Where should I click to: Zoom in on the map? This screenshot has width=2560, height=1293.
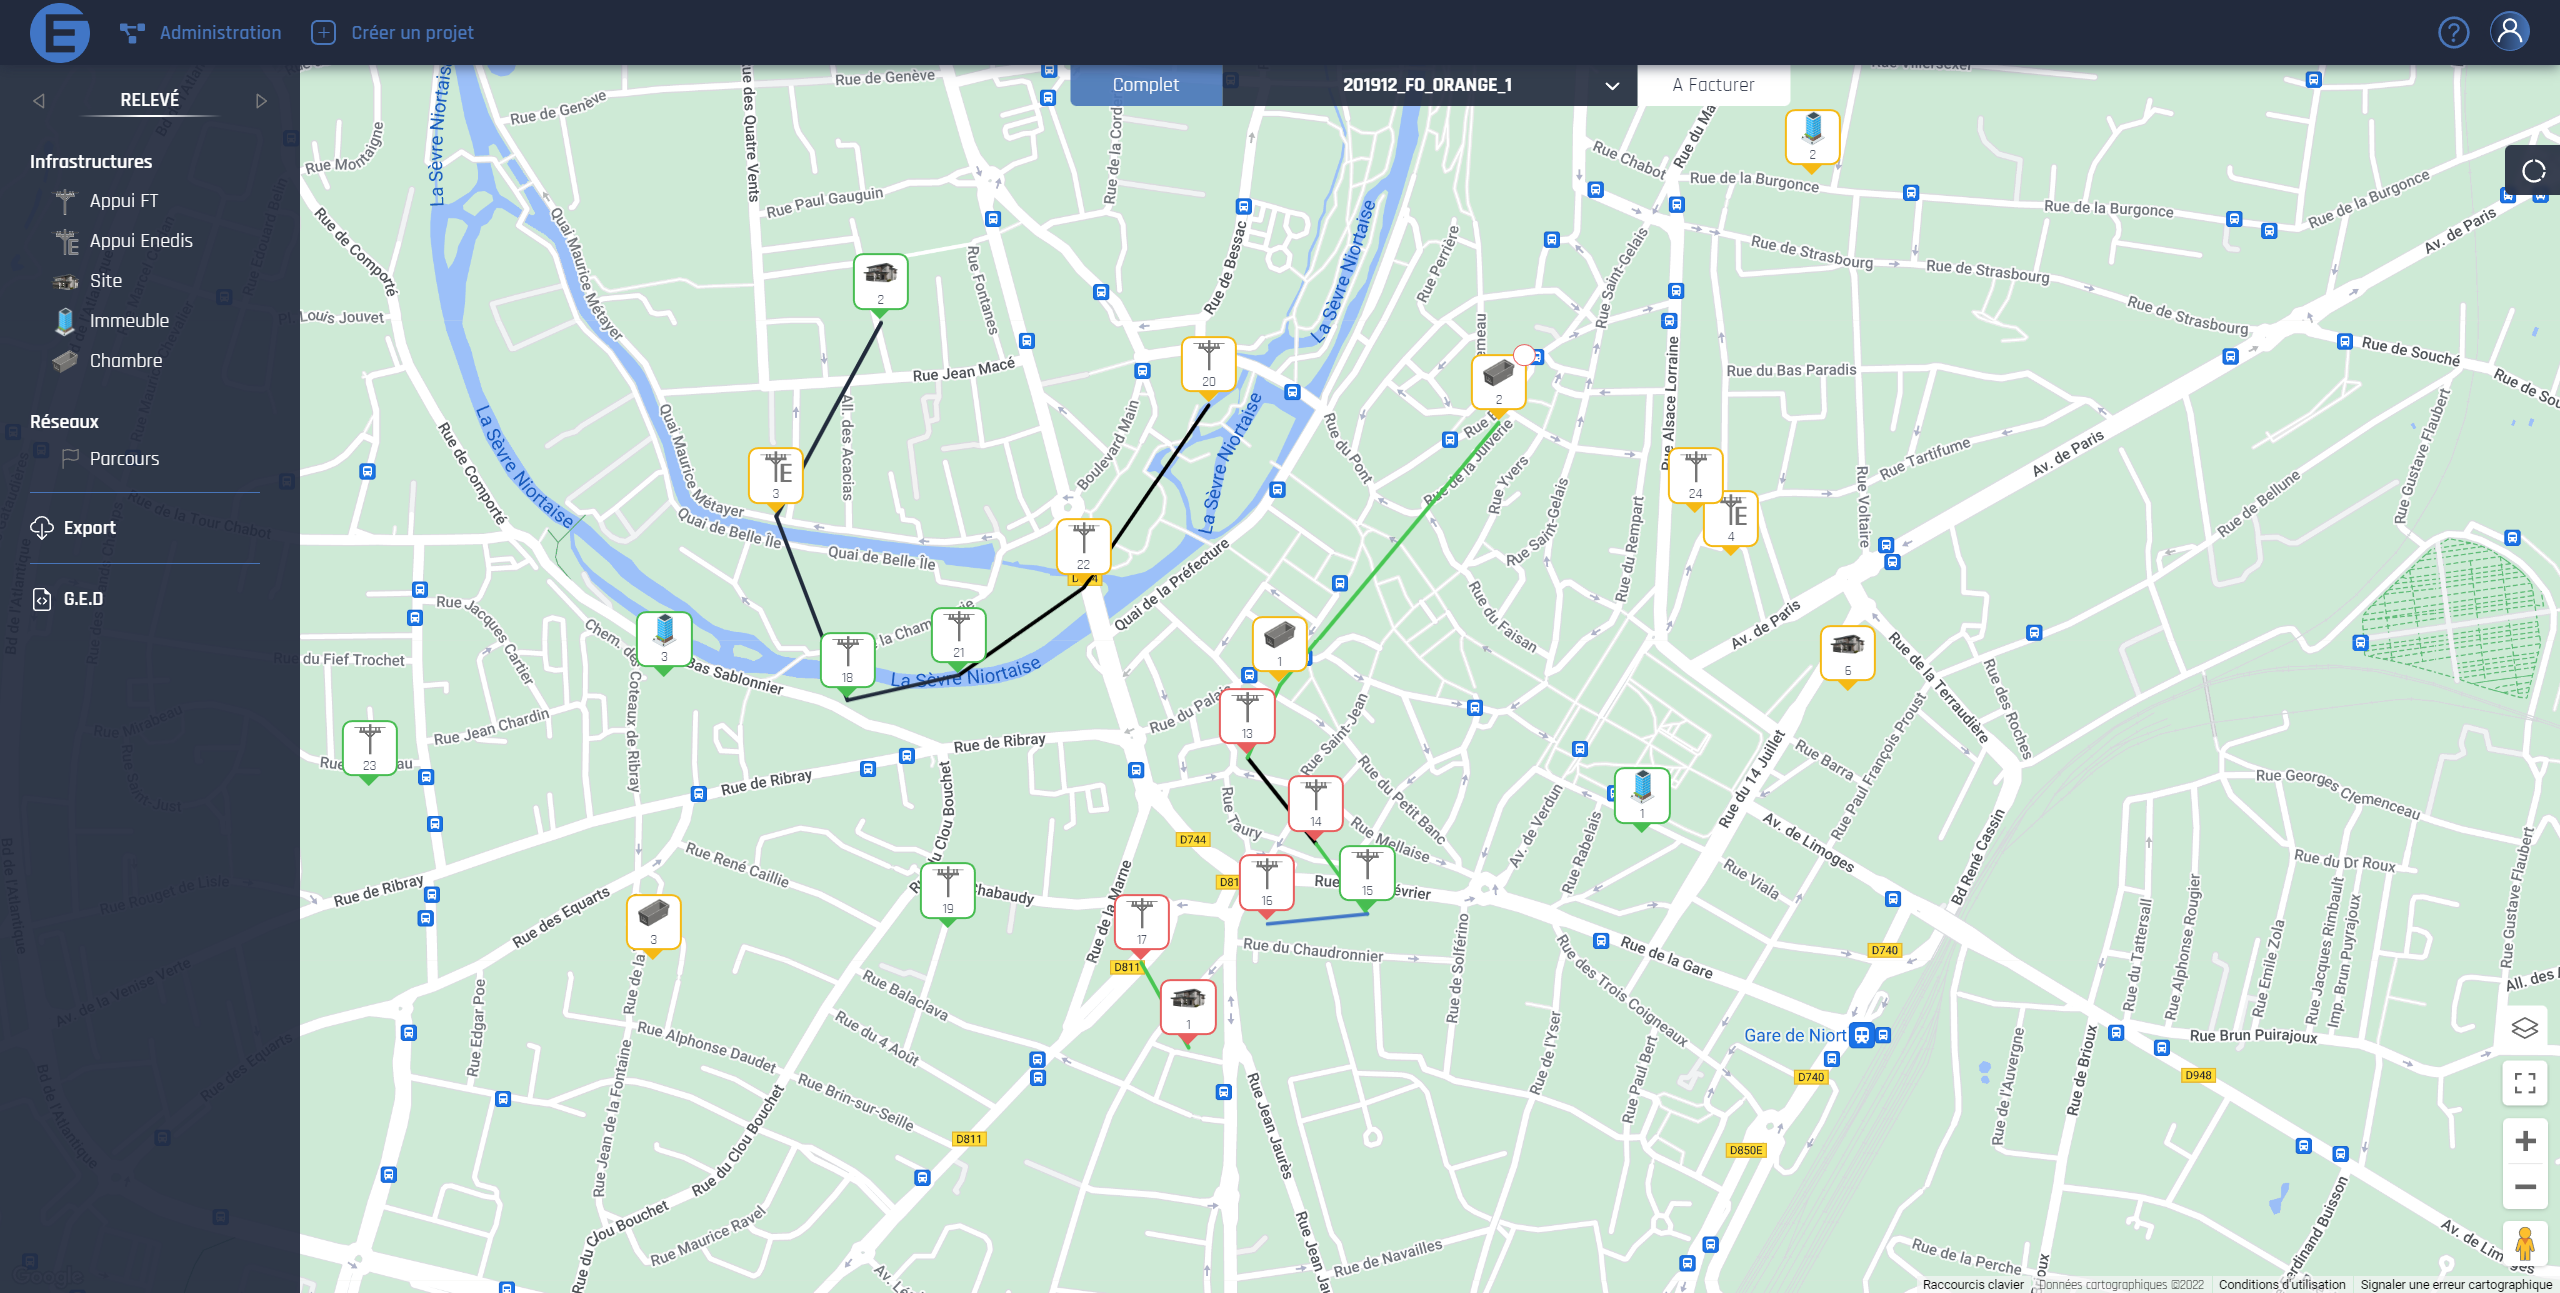(x=2524, y=1141)
